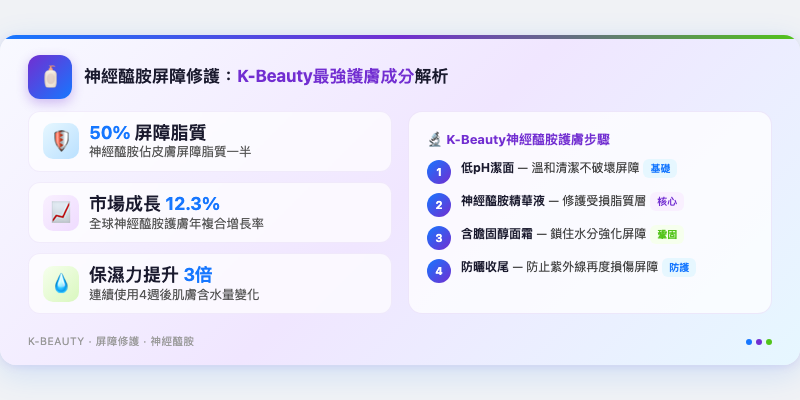The image size is (800, 400).
Task: Click the chart icon beside 市場成長
Action: click(x=61, y=212)
